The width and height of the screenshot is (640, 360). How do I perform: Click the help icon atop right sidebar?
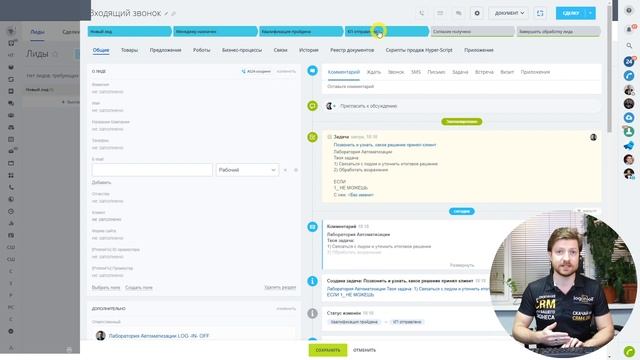pos(629,11)
